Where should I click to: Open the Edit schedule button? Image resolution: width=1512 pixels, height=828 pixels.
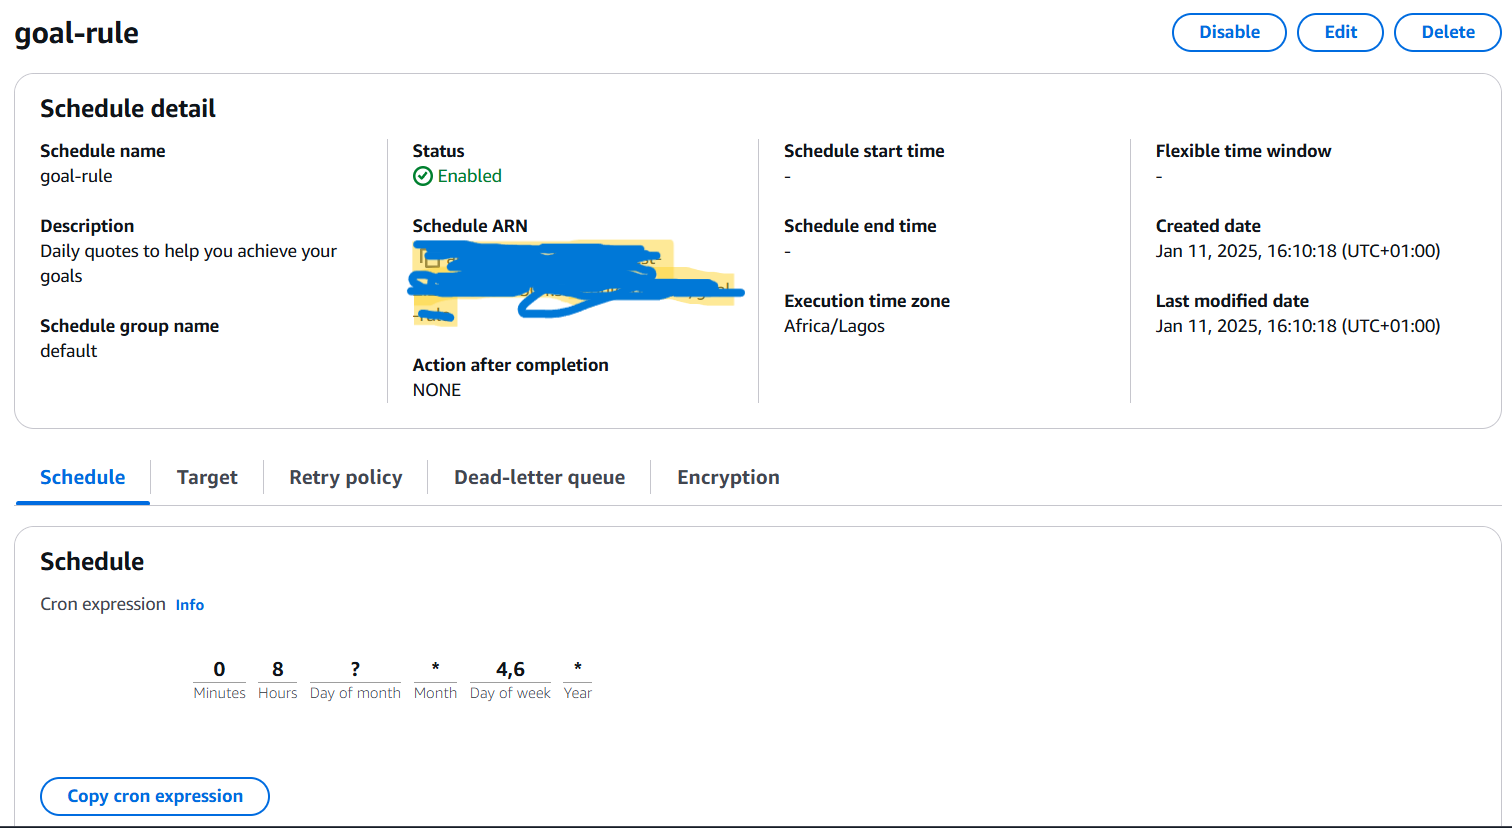[1340, 32]
